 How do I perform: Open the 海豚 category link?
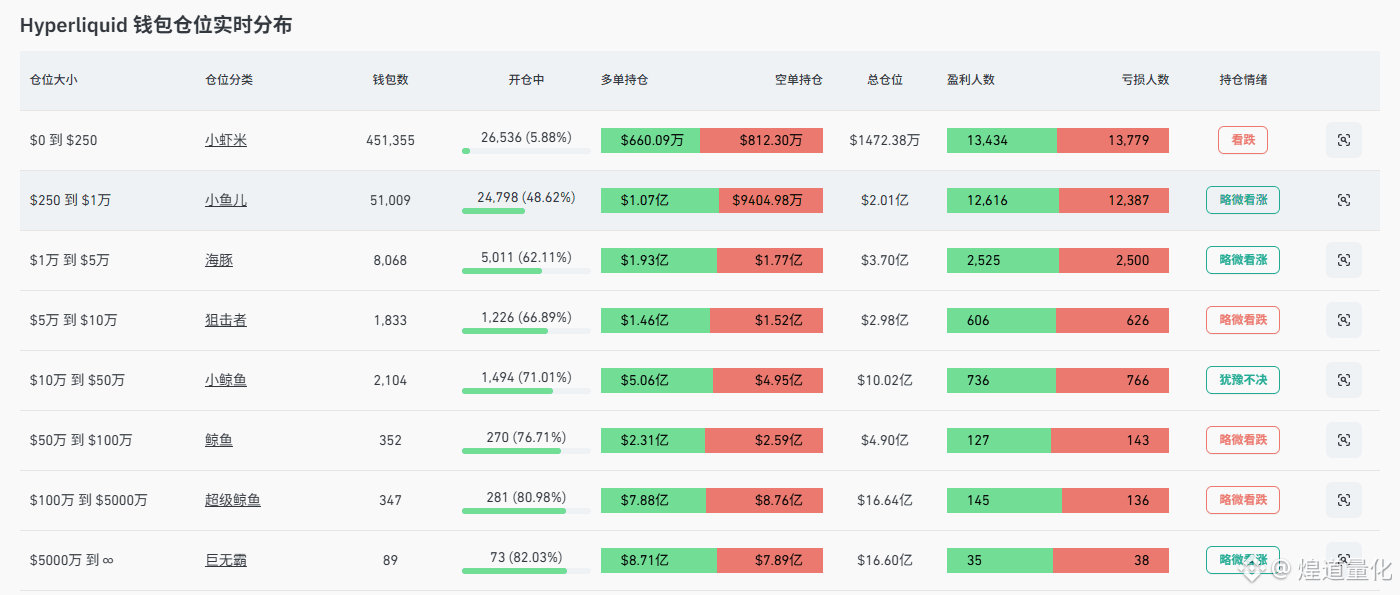pyautogui.click(x=219, y=260)
